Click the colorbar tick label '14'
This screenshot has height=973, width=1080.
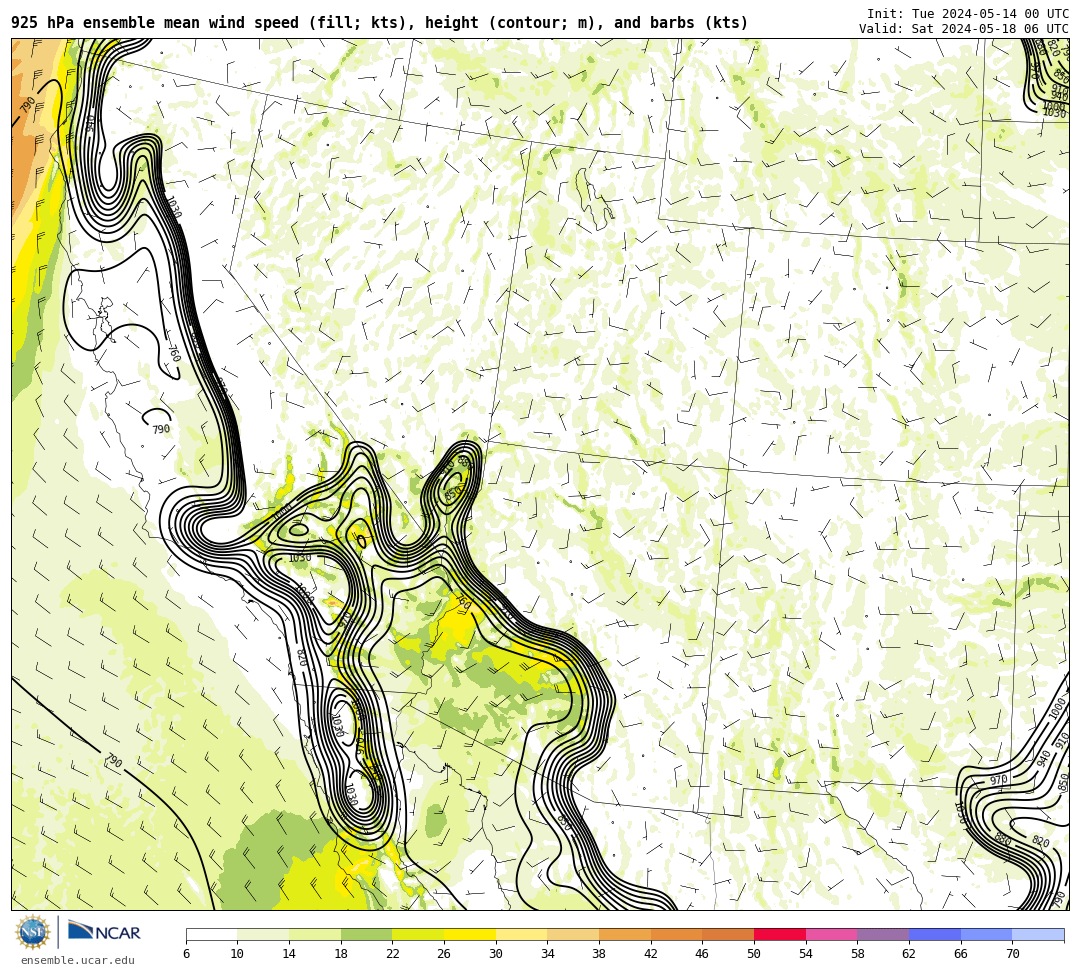[x=289, y=954]
